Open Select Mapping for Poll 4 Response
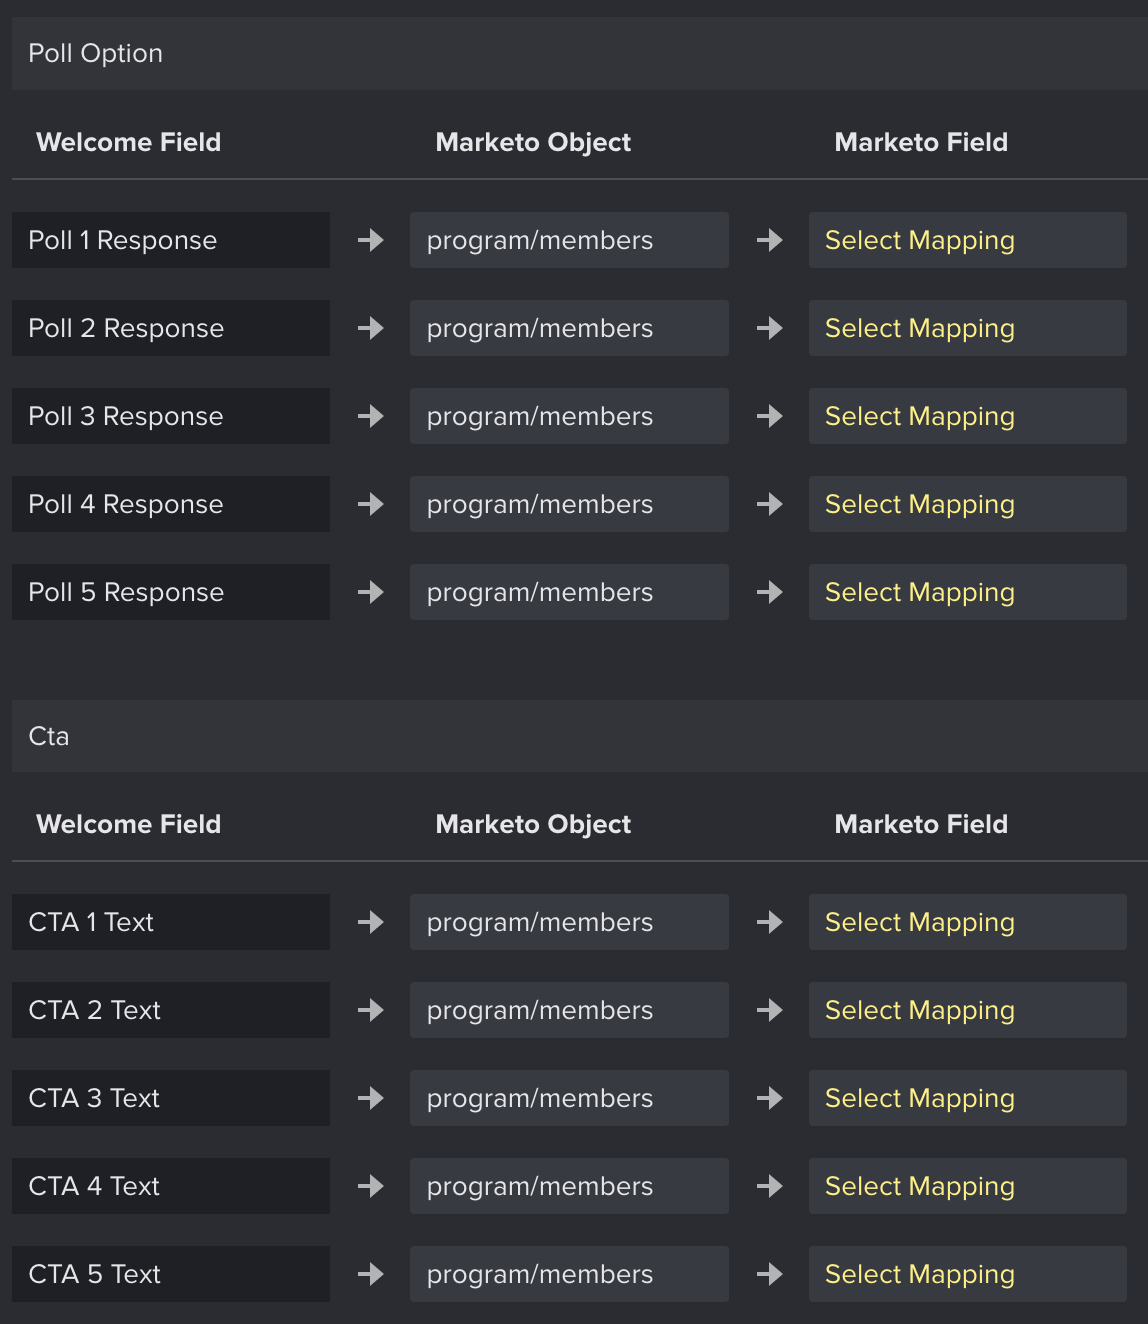Image resolution: width=1148 pixels, height=1324 pixels. tap(967, 504)
